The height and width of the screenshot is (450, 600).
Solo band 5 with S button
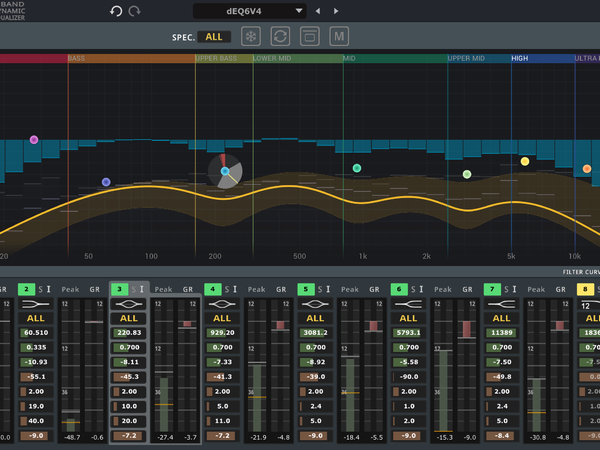(x=320, y=289)
